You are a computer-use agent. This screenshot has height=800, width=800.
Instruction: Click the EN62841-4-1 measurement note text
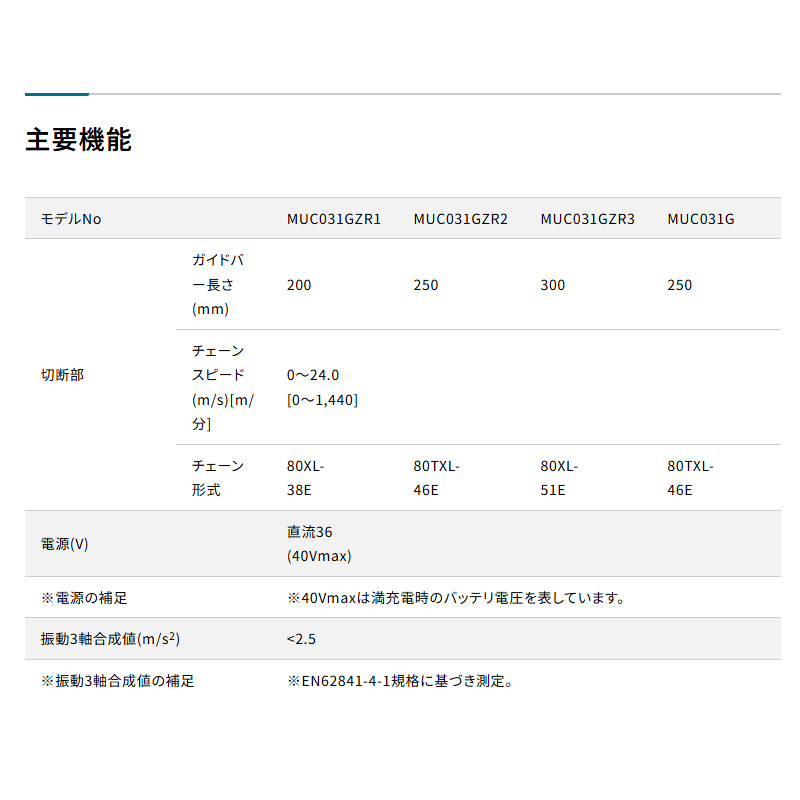(x=400, y=681)
